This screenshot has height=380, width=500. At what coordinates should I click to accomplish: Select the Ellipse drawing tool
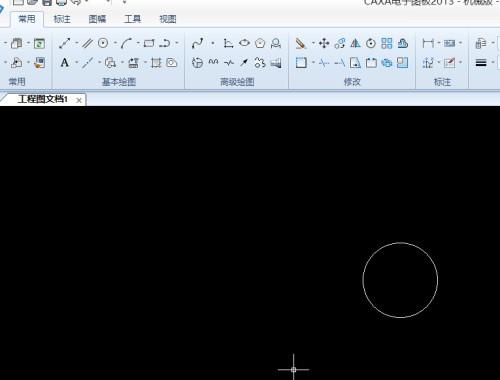[244, 43]
